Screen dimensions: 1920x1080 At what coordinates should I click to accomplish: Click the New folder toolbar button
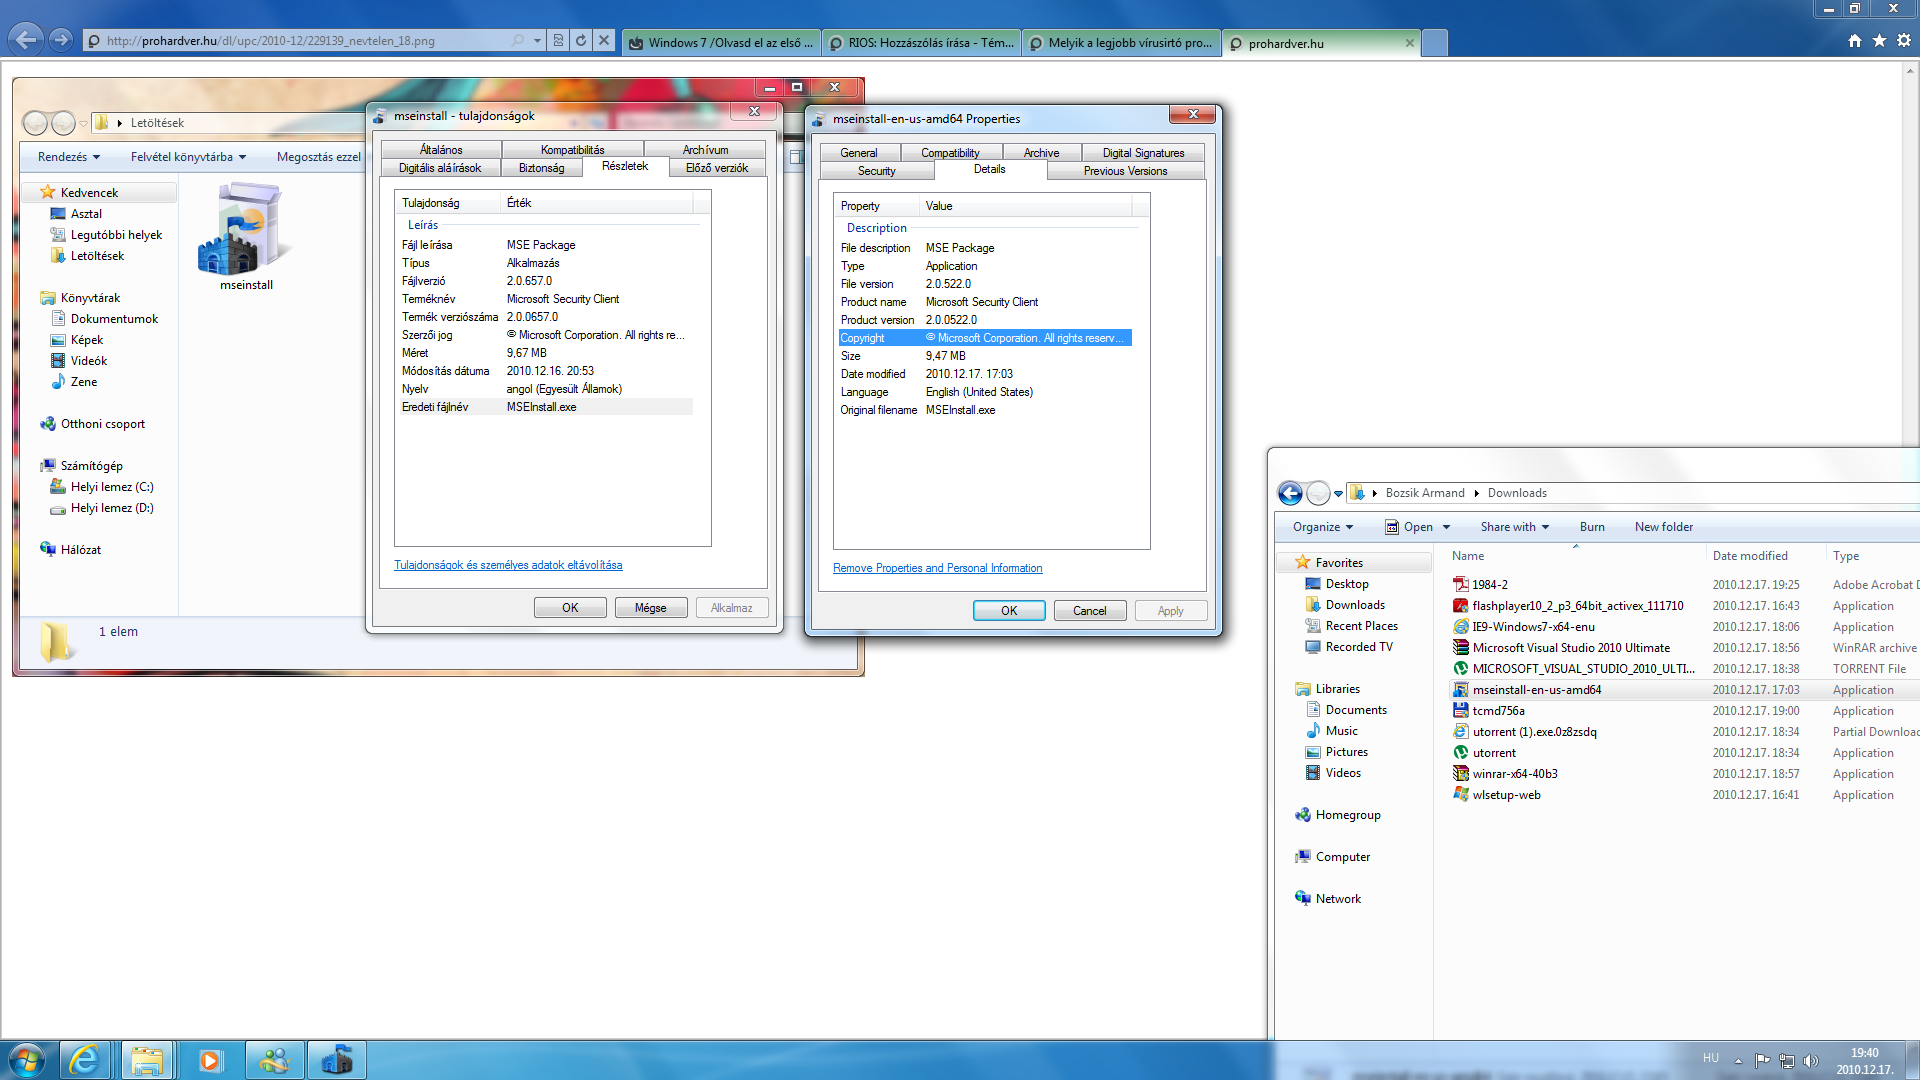pos(1664,527)
